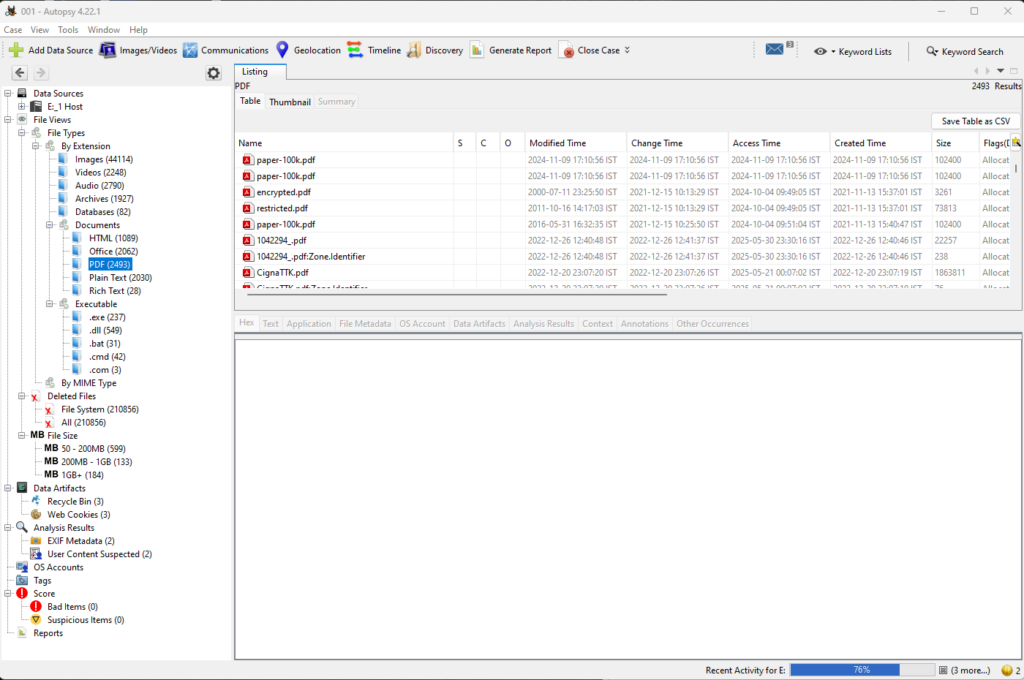Viewport: 1024px width, 680px height.
Task: Click the Generate Report icon
Action: pyautogui.click(x=477, y=50)
